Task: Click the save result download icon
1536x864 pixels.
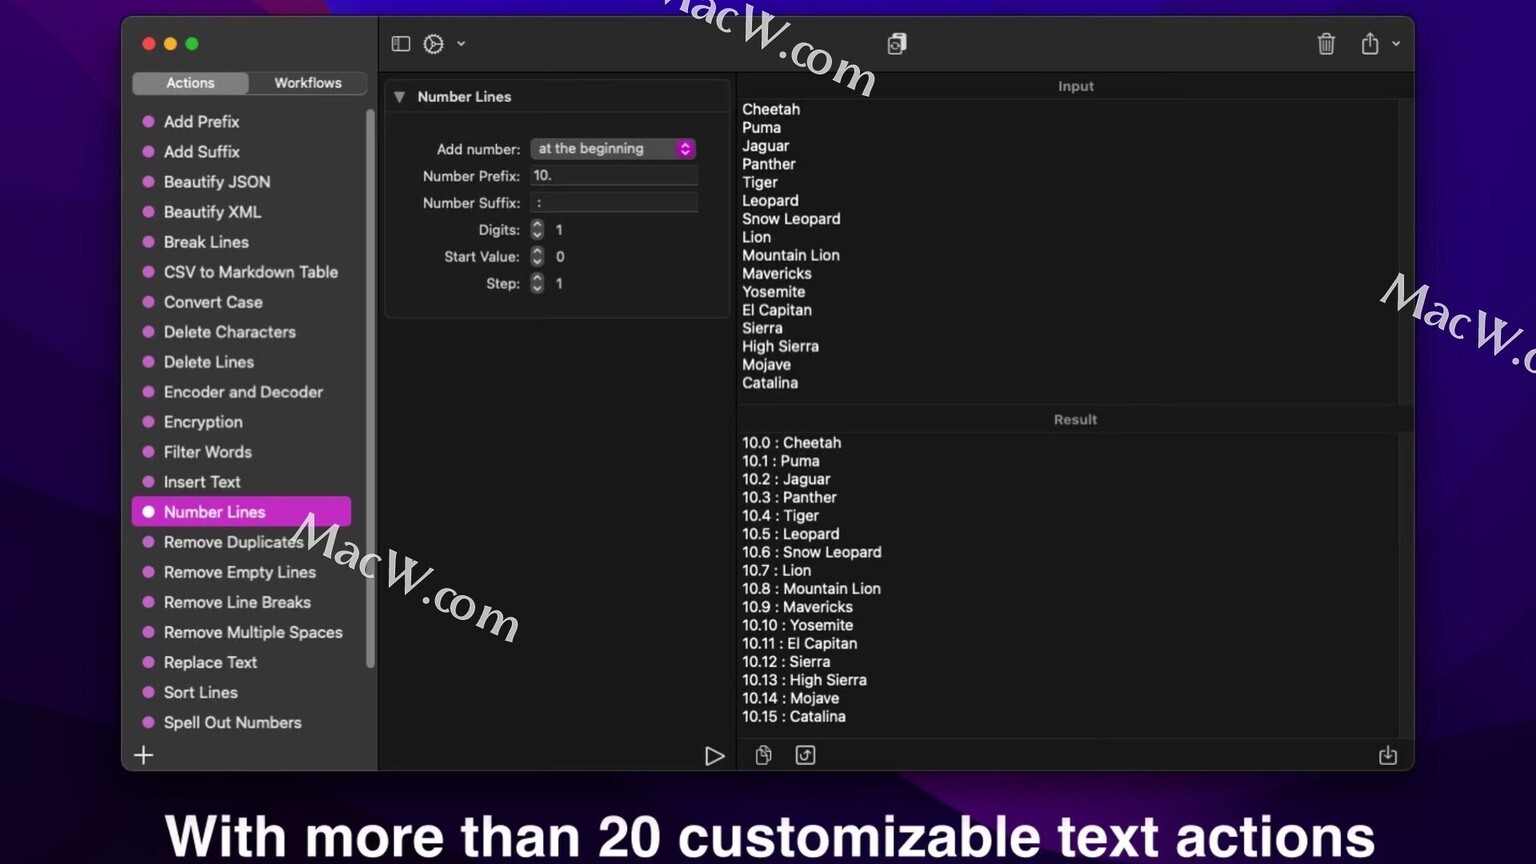Action: point(1388,755)
